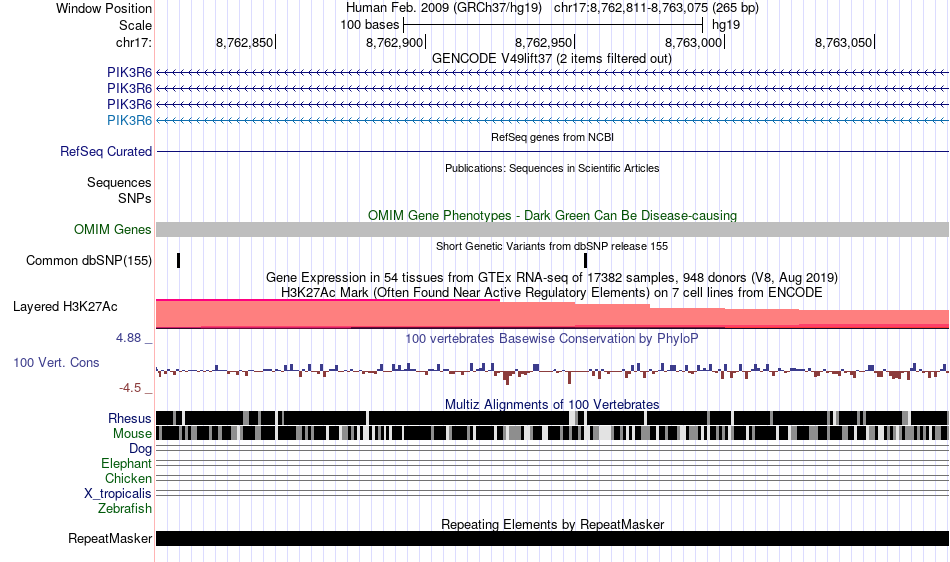Open Repeating Elements by RepeatMasker title

point(552,524)
